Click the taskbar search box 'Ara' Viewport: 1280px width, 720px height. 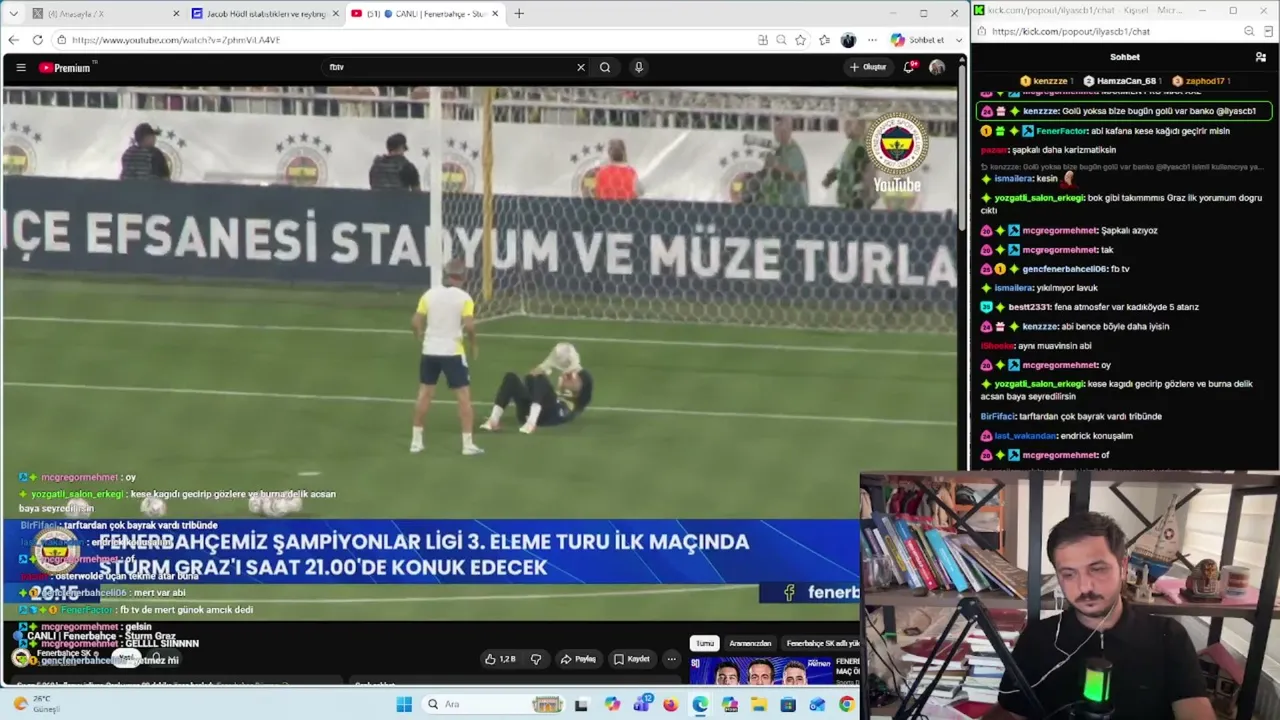coord(493,704)
